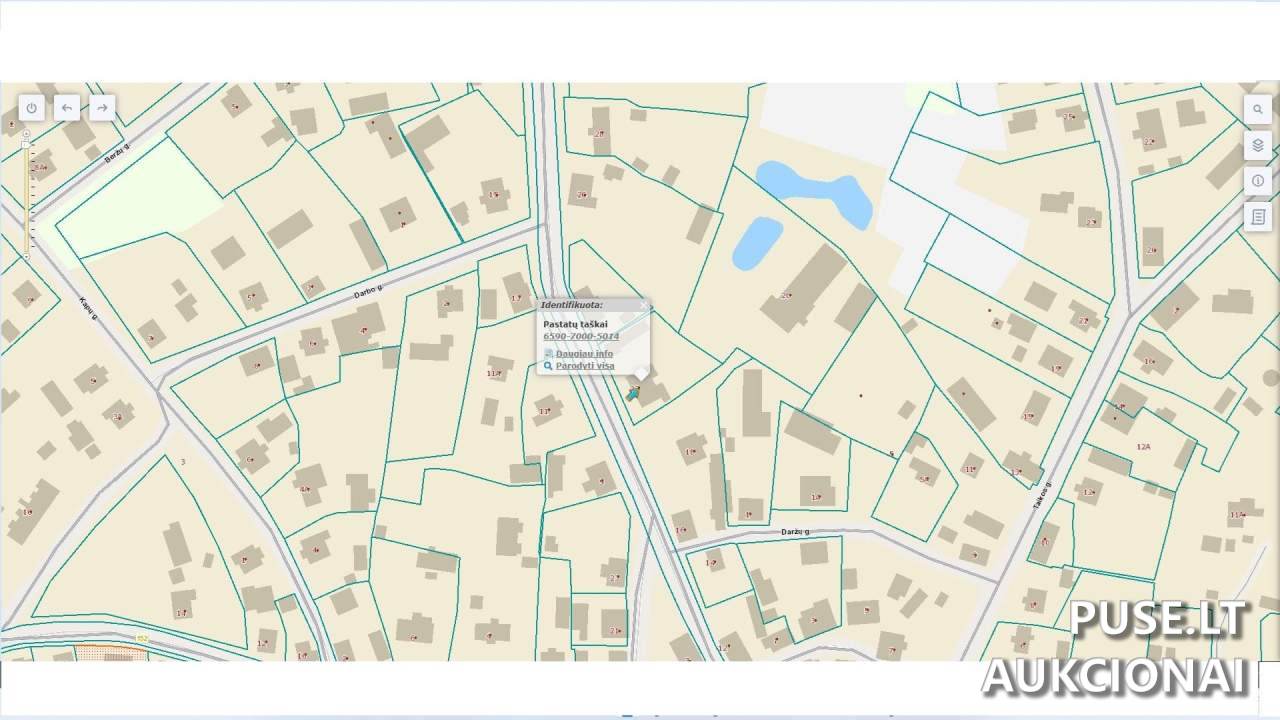
Task: Close the Identifikuota popup
Action: click(643, 305)
